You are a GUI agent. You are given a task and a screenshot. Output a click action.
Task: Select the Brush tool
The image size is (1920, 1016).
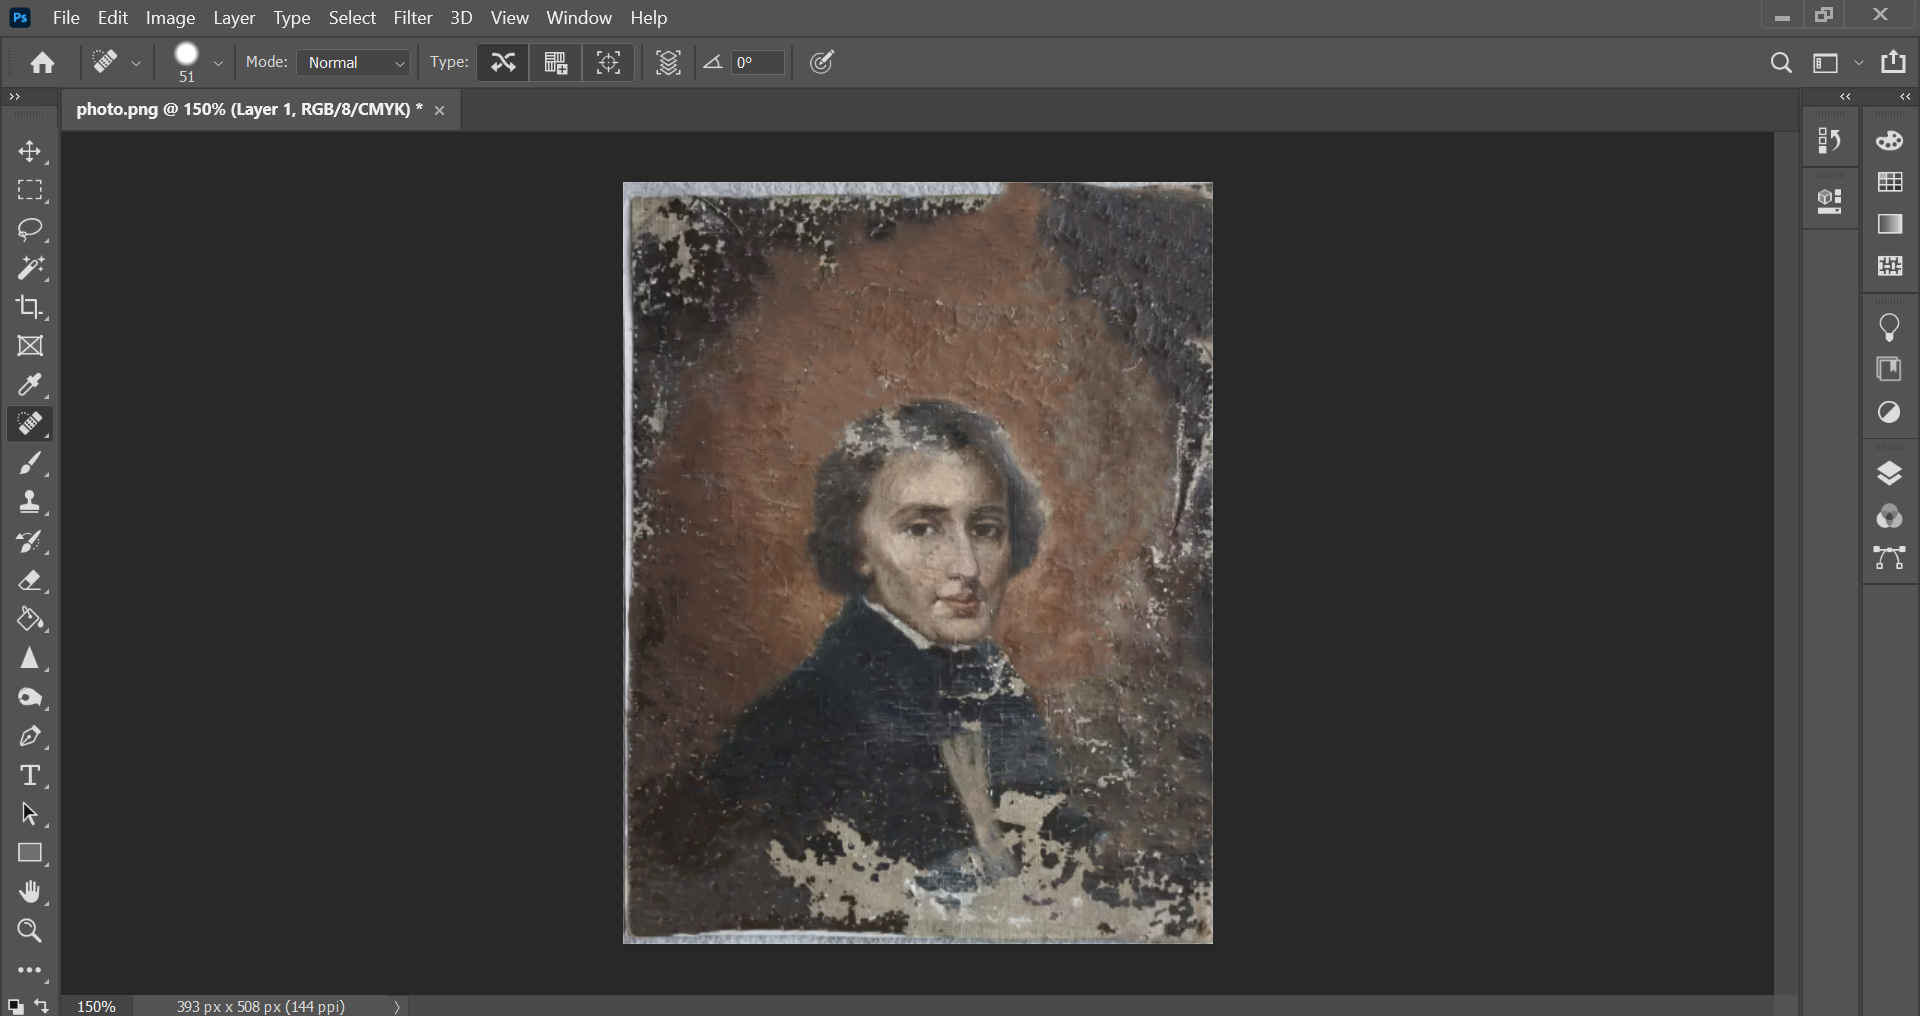point(30,463)
